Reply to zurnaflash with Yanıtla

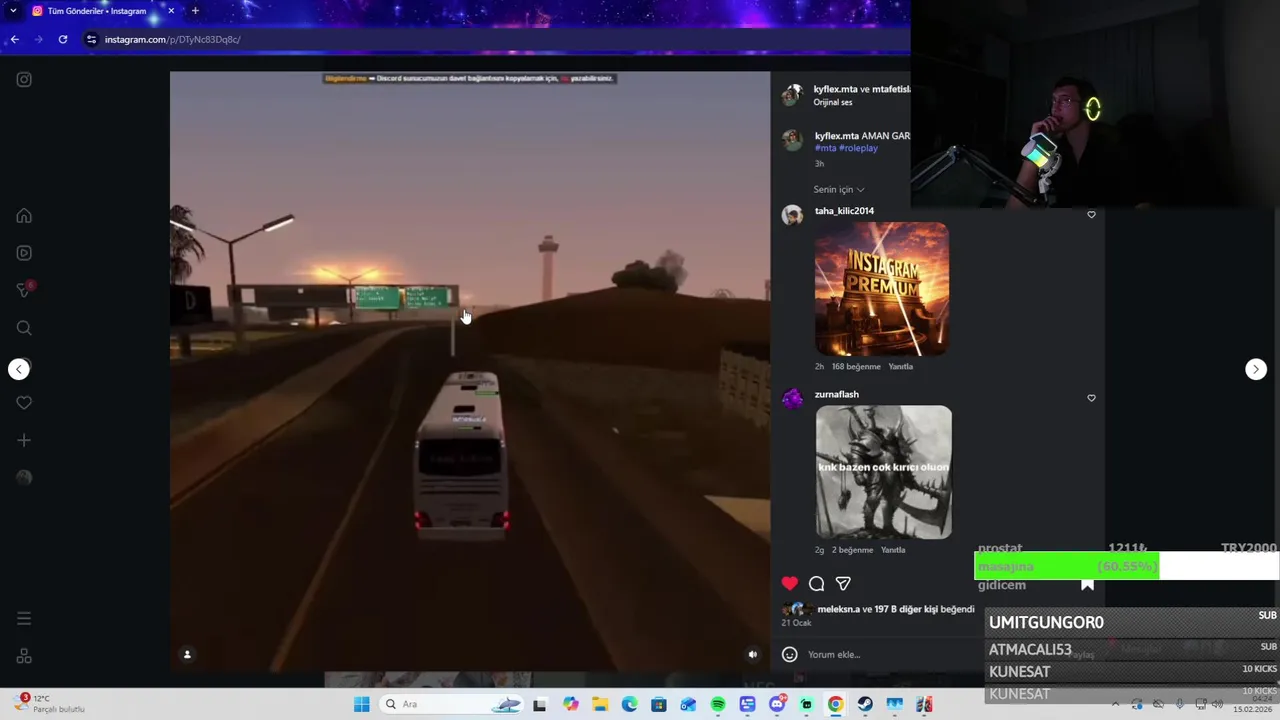point(893,550)
